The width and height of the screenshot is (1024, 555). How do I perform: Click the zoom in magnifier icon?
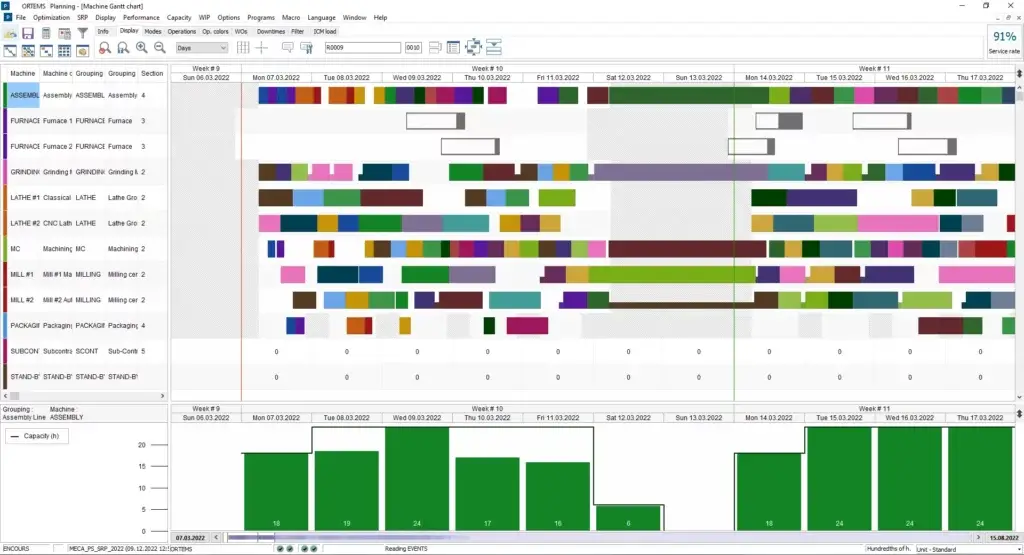pos(141,48)
